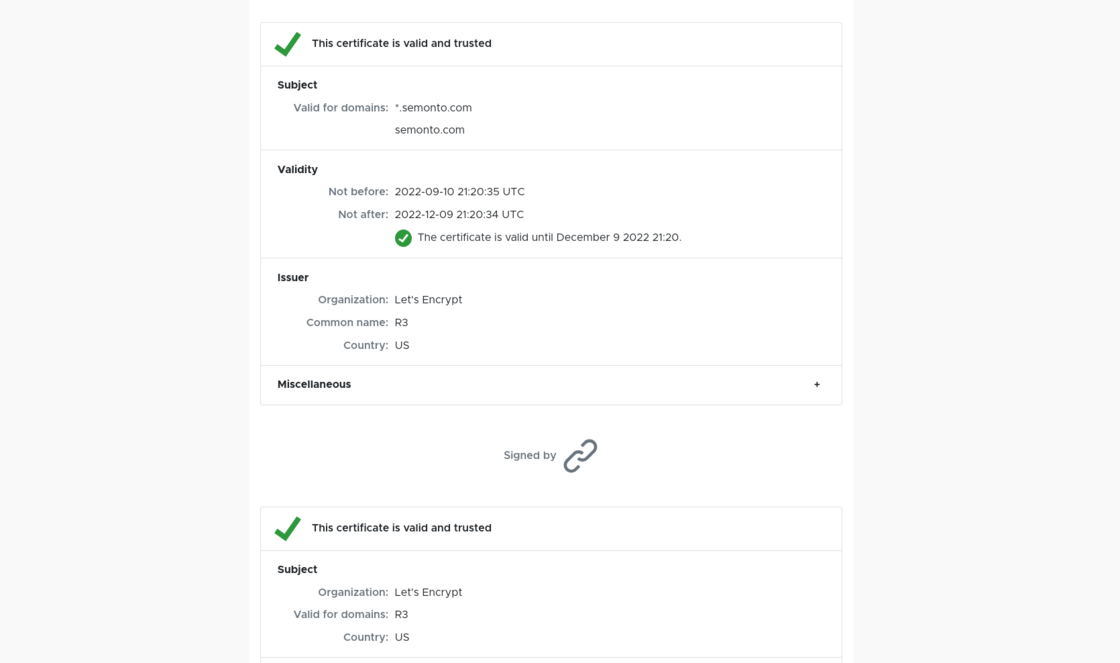Click the green circle check beside validity message
1120x663 pixels.
coord(403,238)
